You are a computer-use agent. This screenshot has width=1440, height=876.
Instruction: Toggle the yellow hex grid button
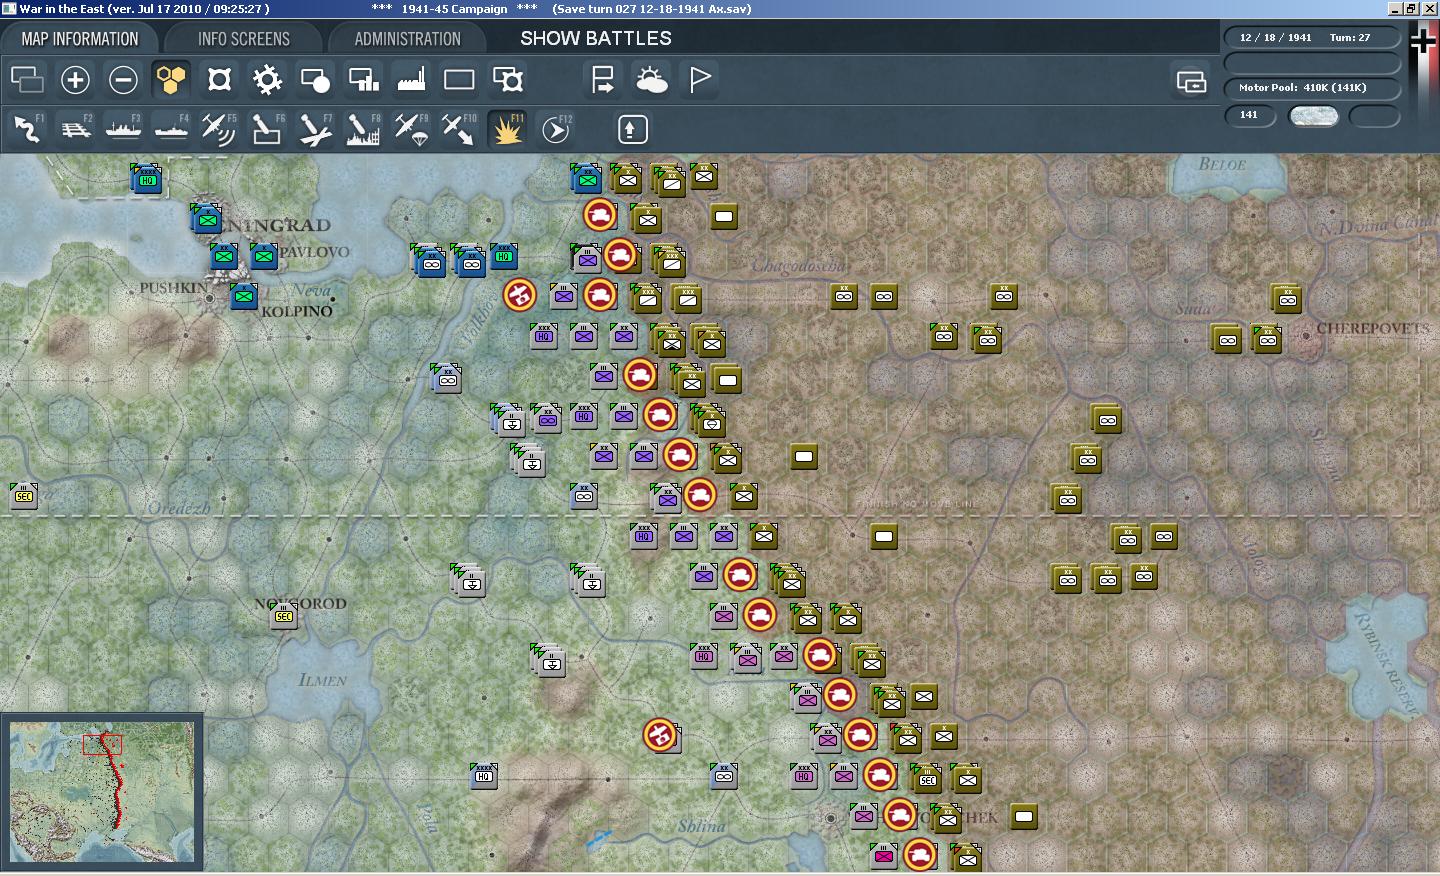click(x=171, y=79)
